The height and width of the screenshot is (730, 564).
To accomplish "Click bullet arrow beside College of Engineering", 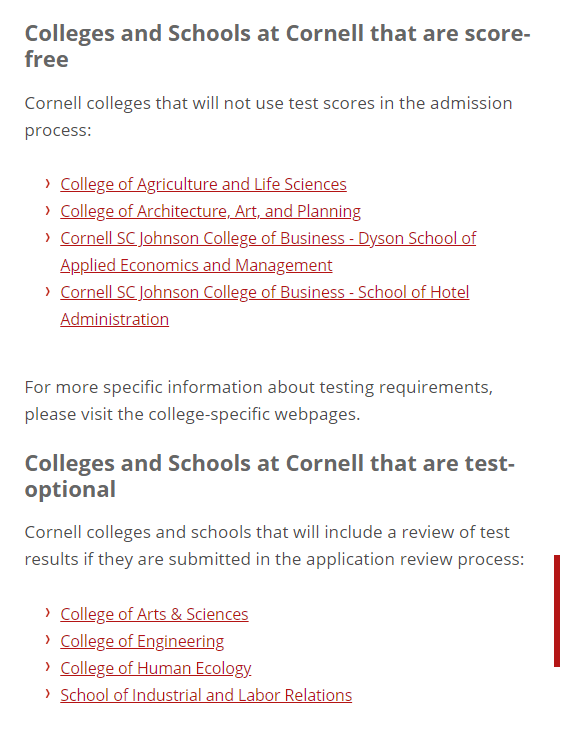I will tap(48, 641).
